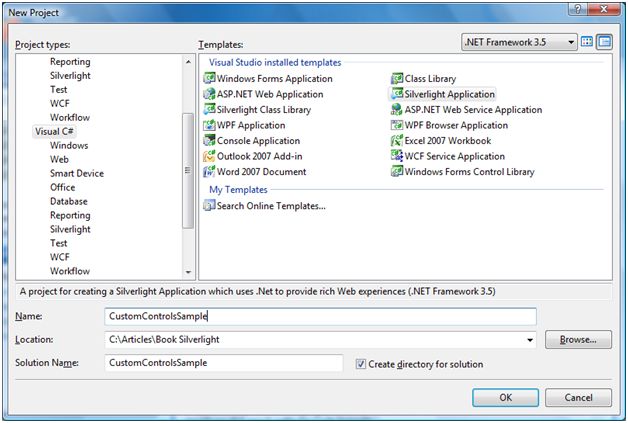Click the OK button
The height and width of the screenshot is (423, 628).
click(505, 397)
